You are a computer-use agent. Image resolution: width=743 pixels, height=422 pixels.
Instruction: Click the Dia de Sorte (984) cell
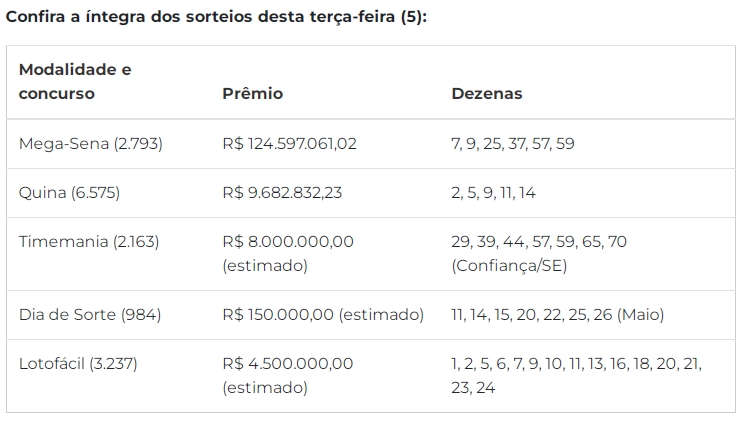point(90,314)
